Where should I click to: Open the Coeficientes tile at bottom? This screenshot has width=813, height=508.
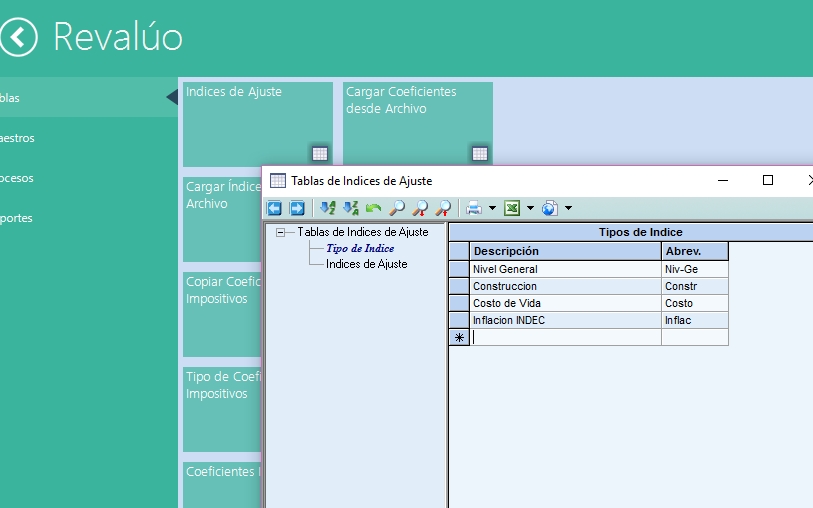pos(222,485)
